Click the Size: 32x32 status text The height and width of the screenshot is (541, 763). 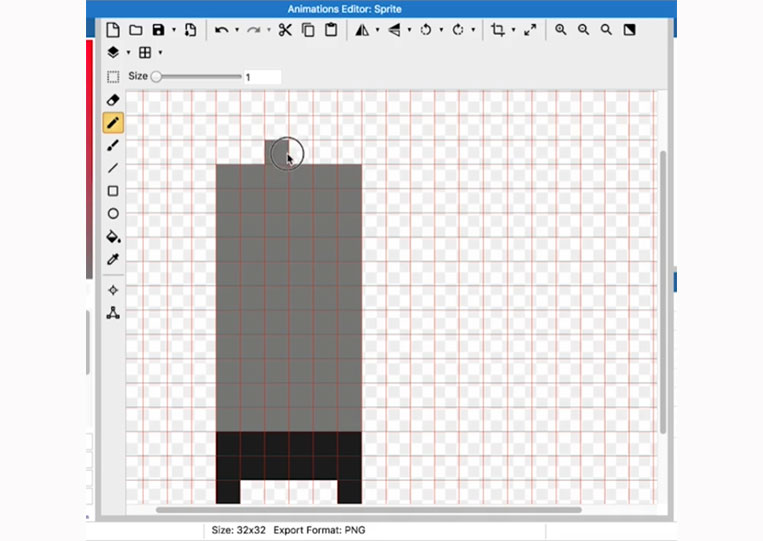tap(238, 530)
